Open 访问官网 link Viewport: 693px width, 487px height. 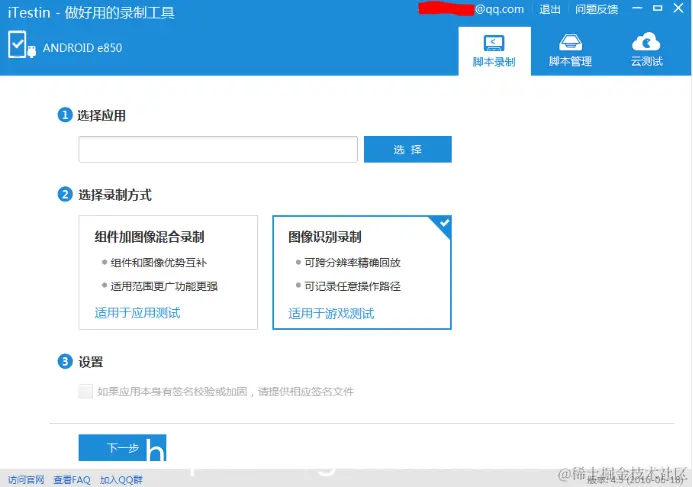(26, 479)
